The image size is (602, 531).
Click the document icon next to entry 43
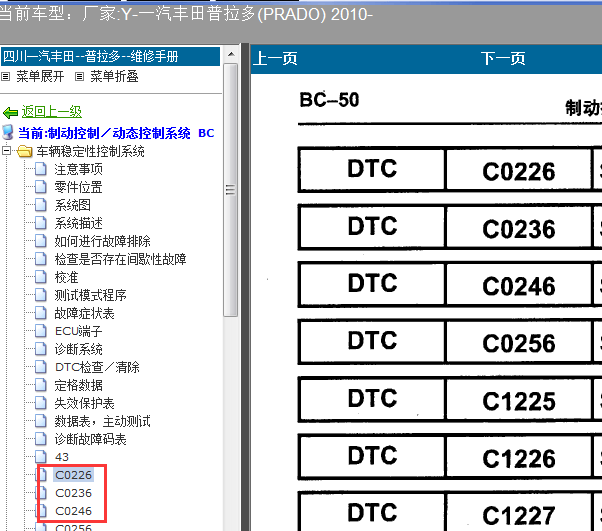[41, 457]
